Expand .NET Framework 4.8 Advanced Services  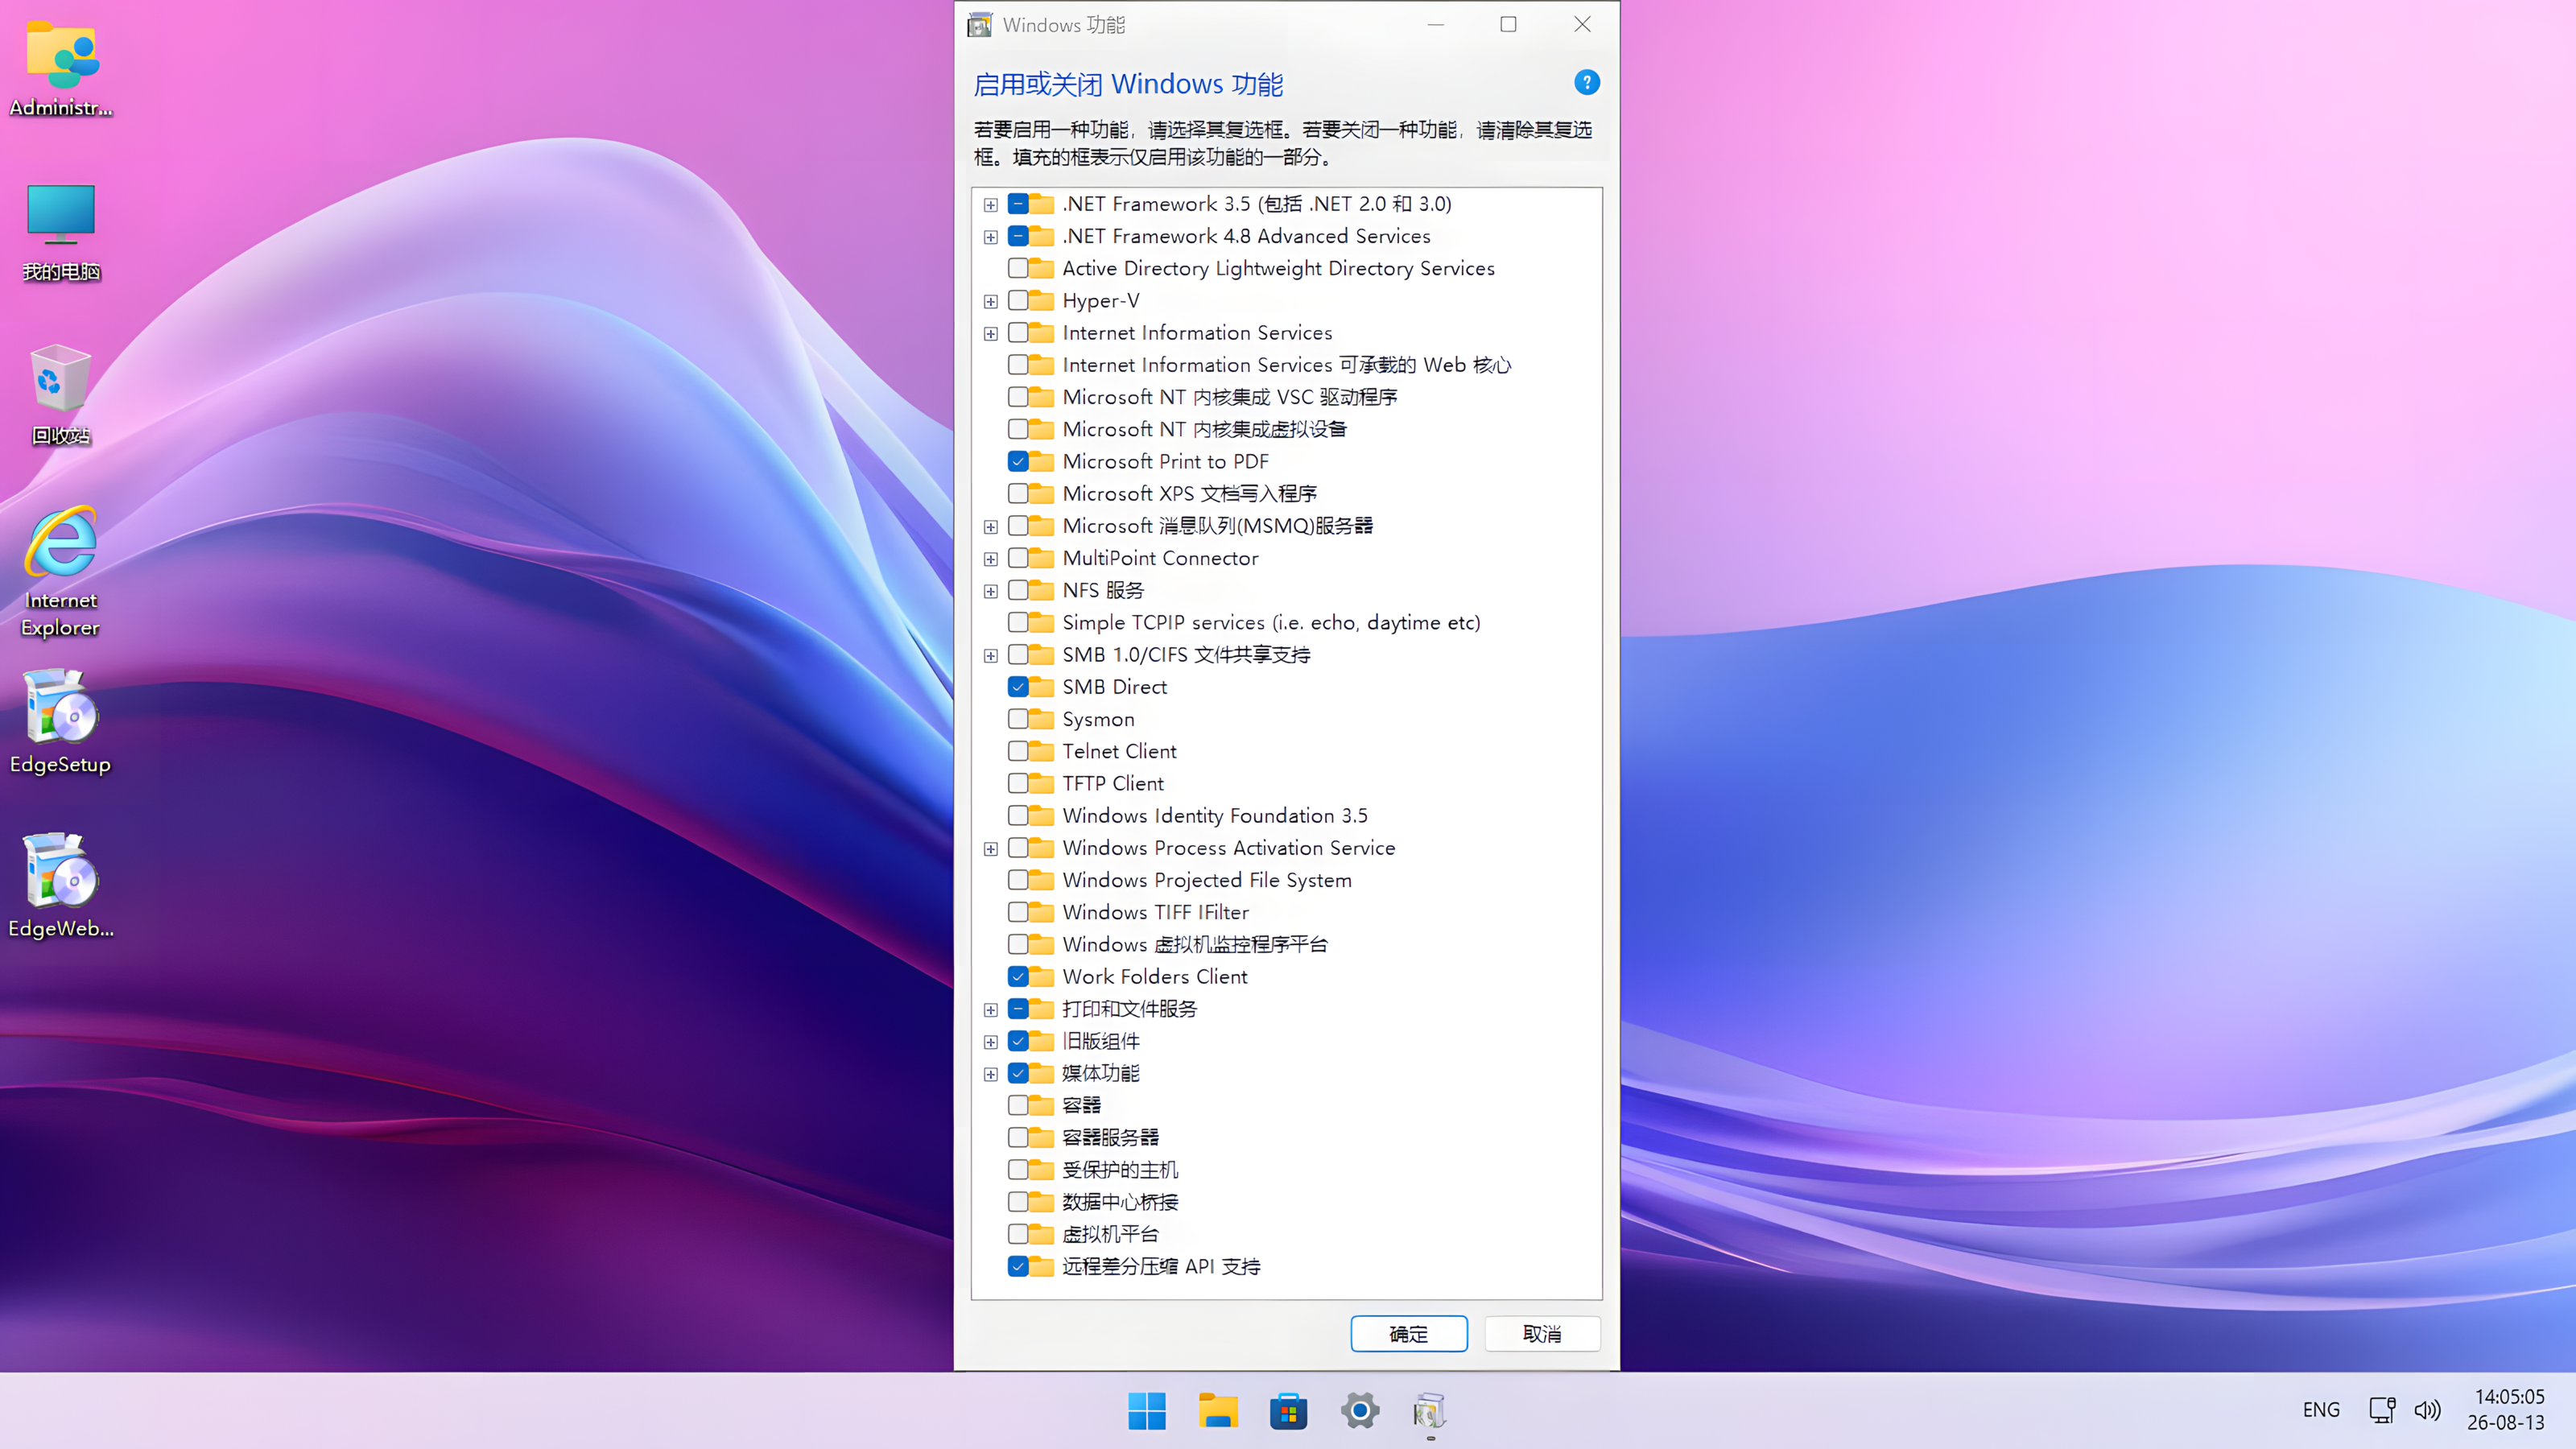[x=991, y=237]
